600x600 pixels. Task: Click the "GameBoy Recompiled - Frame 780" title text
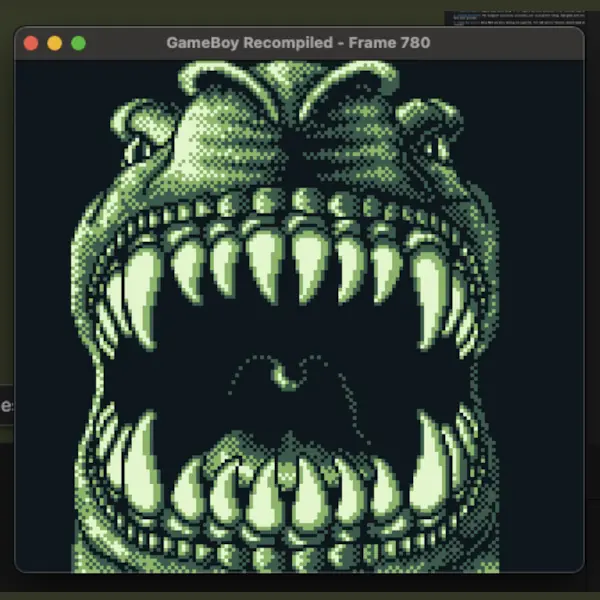click(298, 43)
